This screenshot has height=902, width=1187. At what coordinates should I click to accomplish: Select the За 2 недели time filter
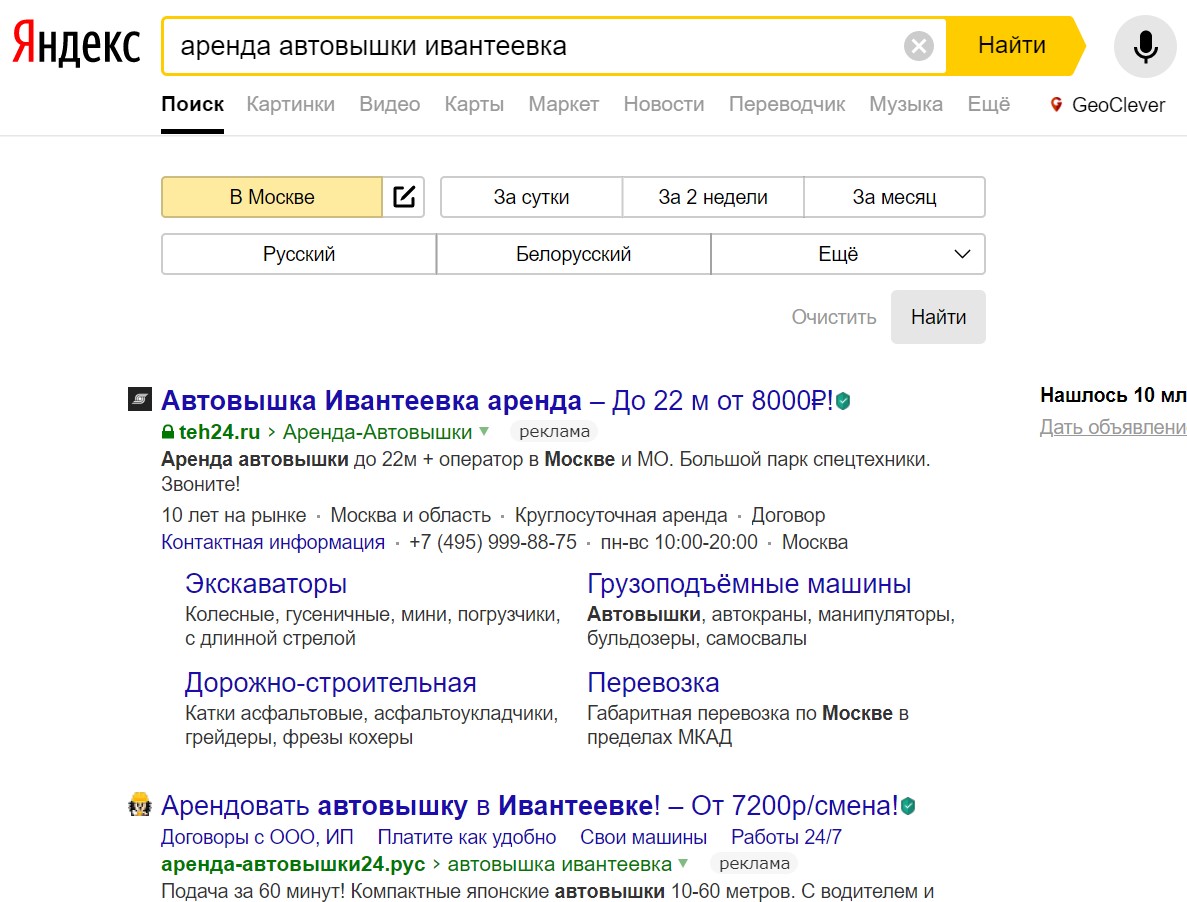[x=712, y=198]
